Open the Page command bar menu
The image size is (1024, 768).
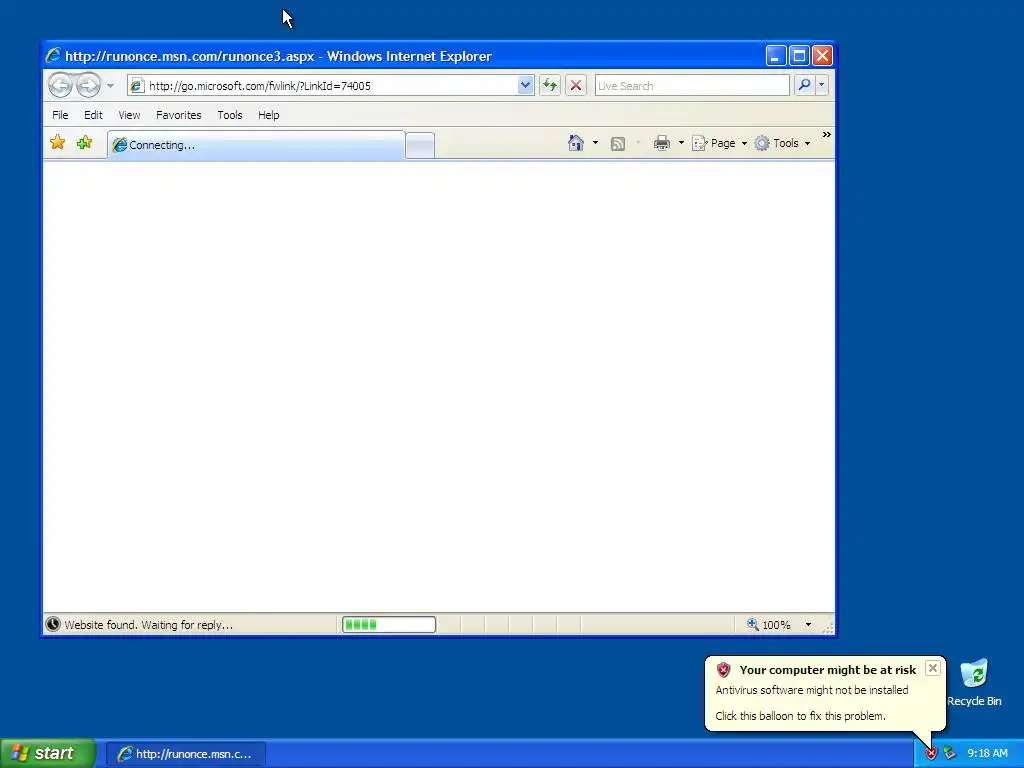(x=719, y=143)
